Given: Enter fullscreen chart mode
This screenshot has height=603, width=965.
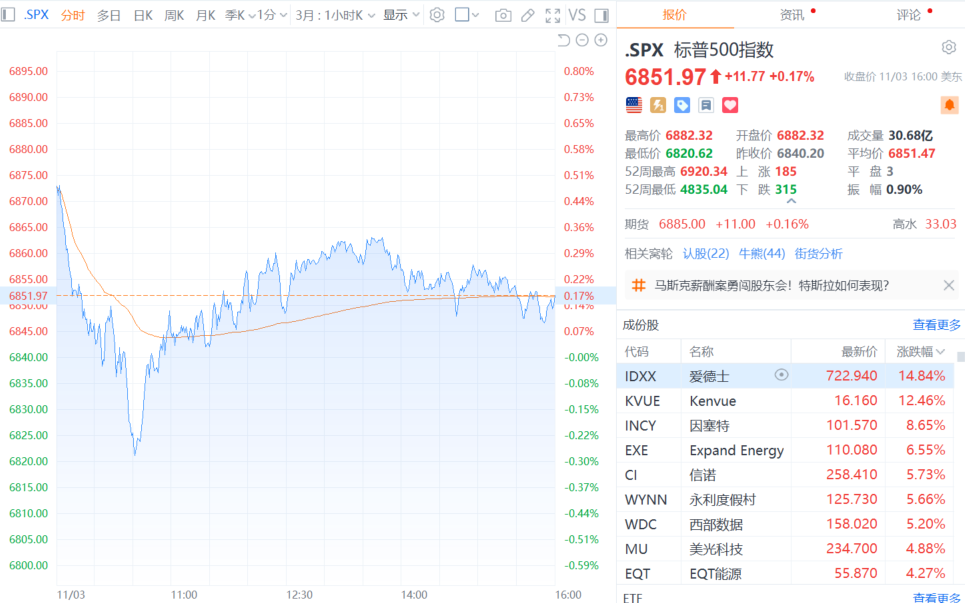Looking at the screenshot, I should tap(553, 15).
